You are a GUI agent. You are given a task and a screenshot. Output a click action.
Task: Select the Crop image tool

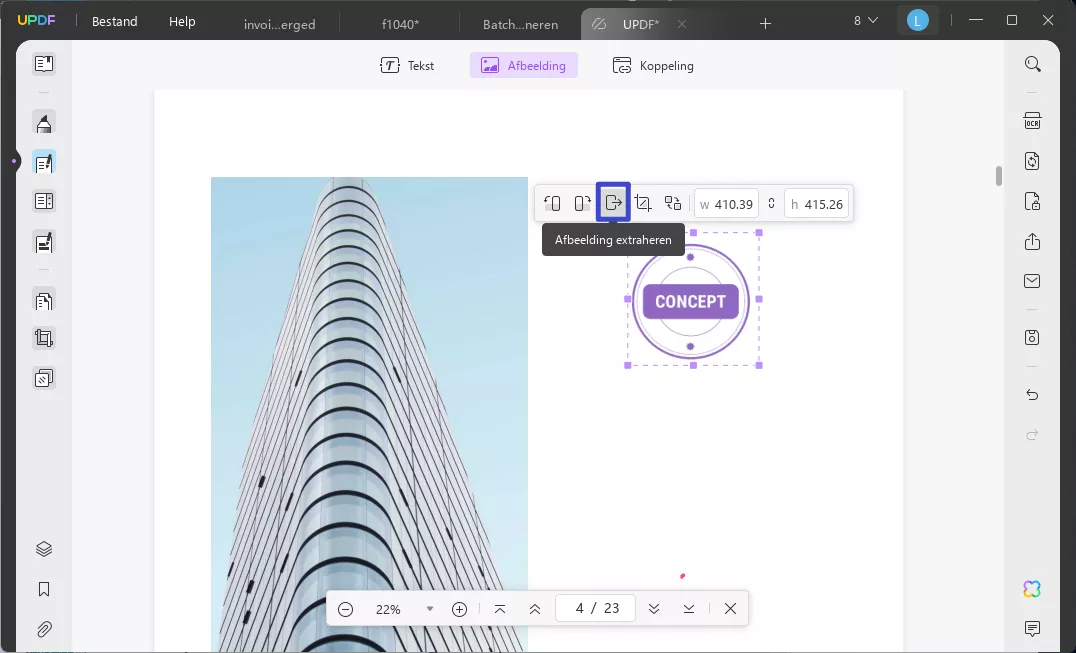[x=643, y=203]
